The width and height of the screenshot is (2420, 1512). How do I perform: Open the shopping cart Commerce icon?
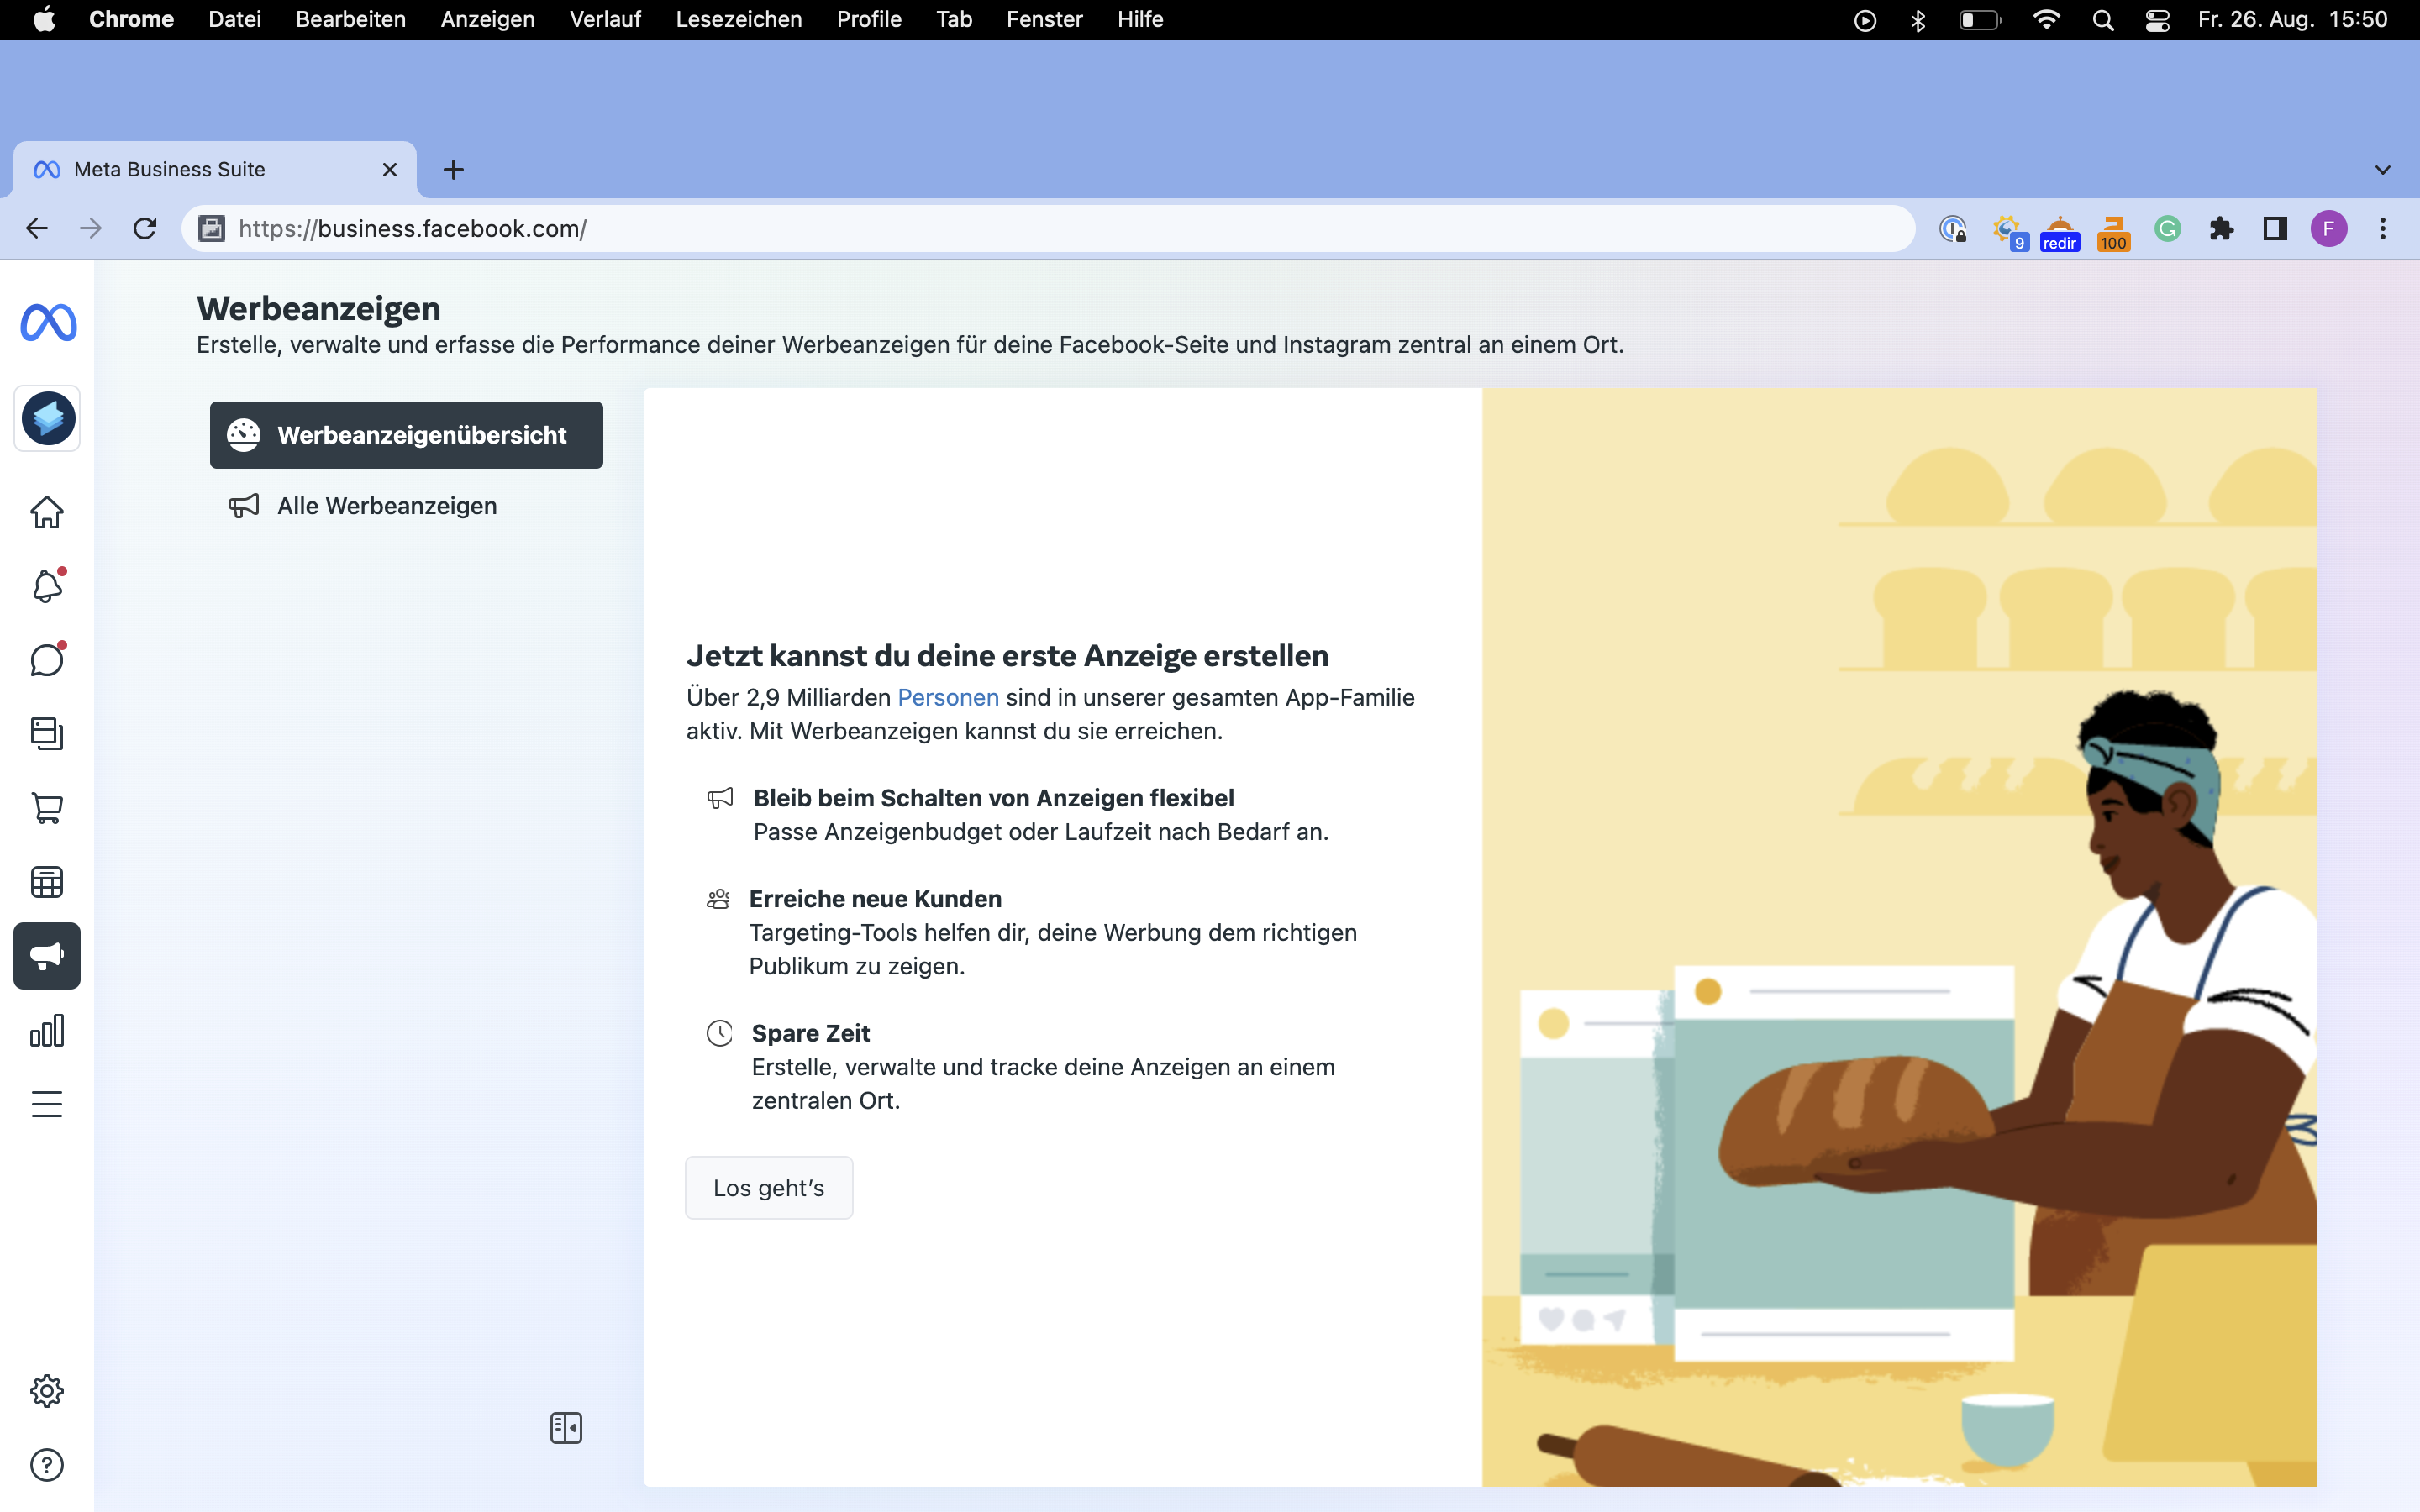click(x=47, y=808)
